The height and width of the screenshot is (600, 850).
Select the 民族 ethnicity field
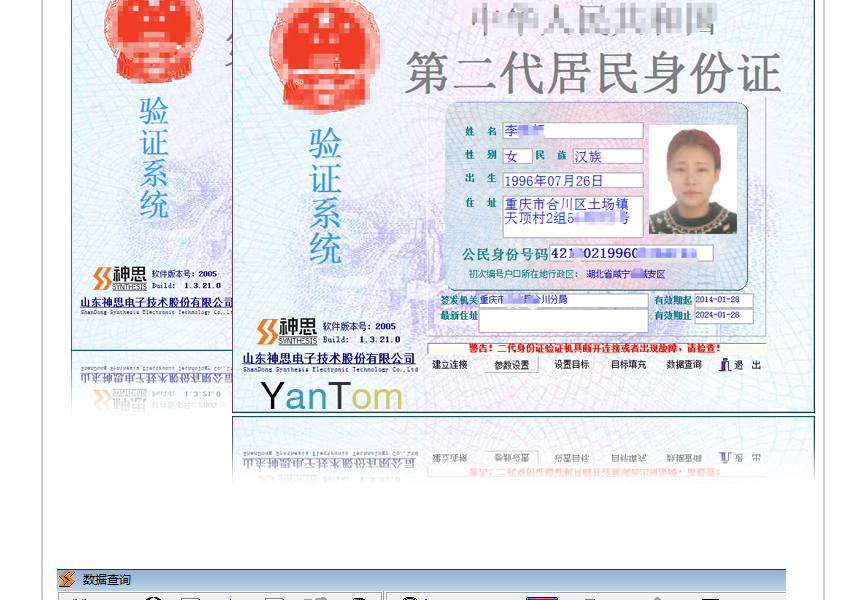[607, 156]
